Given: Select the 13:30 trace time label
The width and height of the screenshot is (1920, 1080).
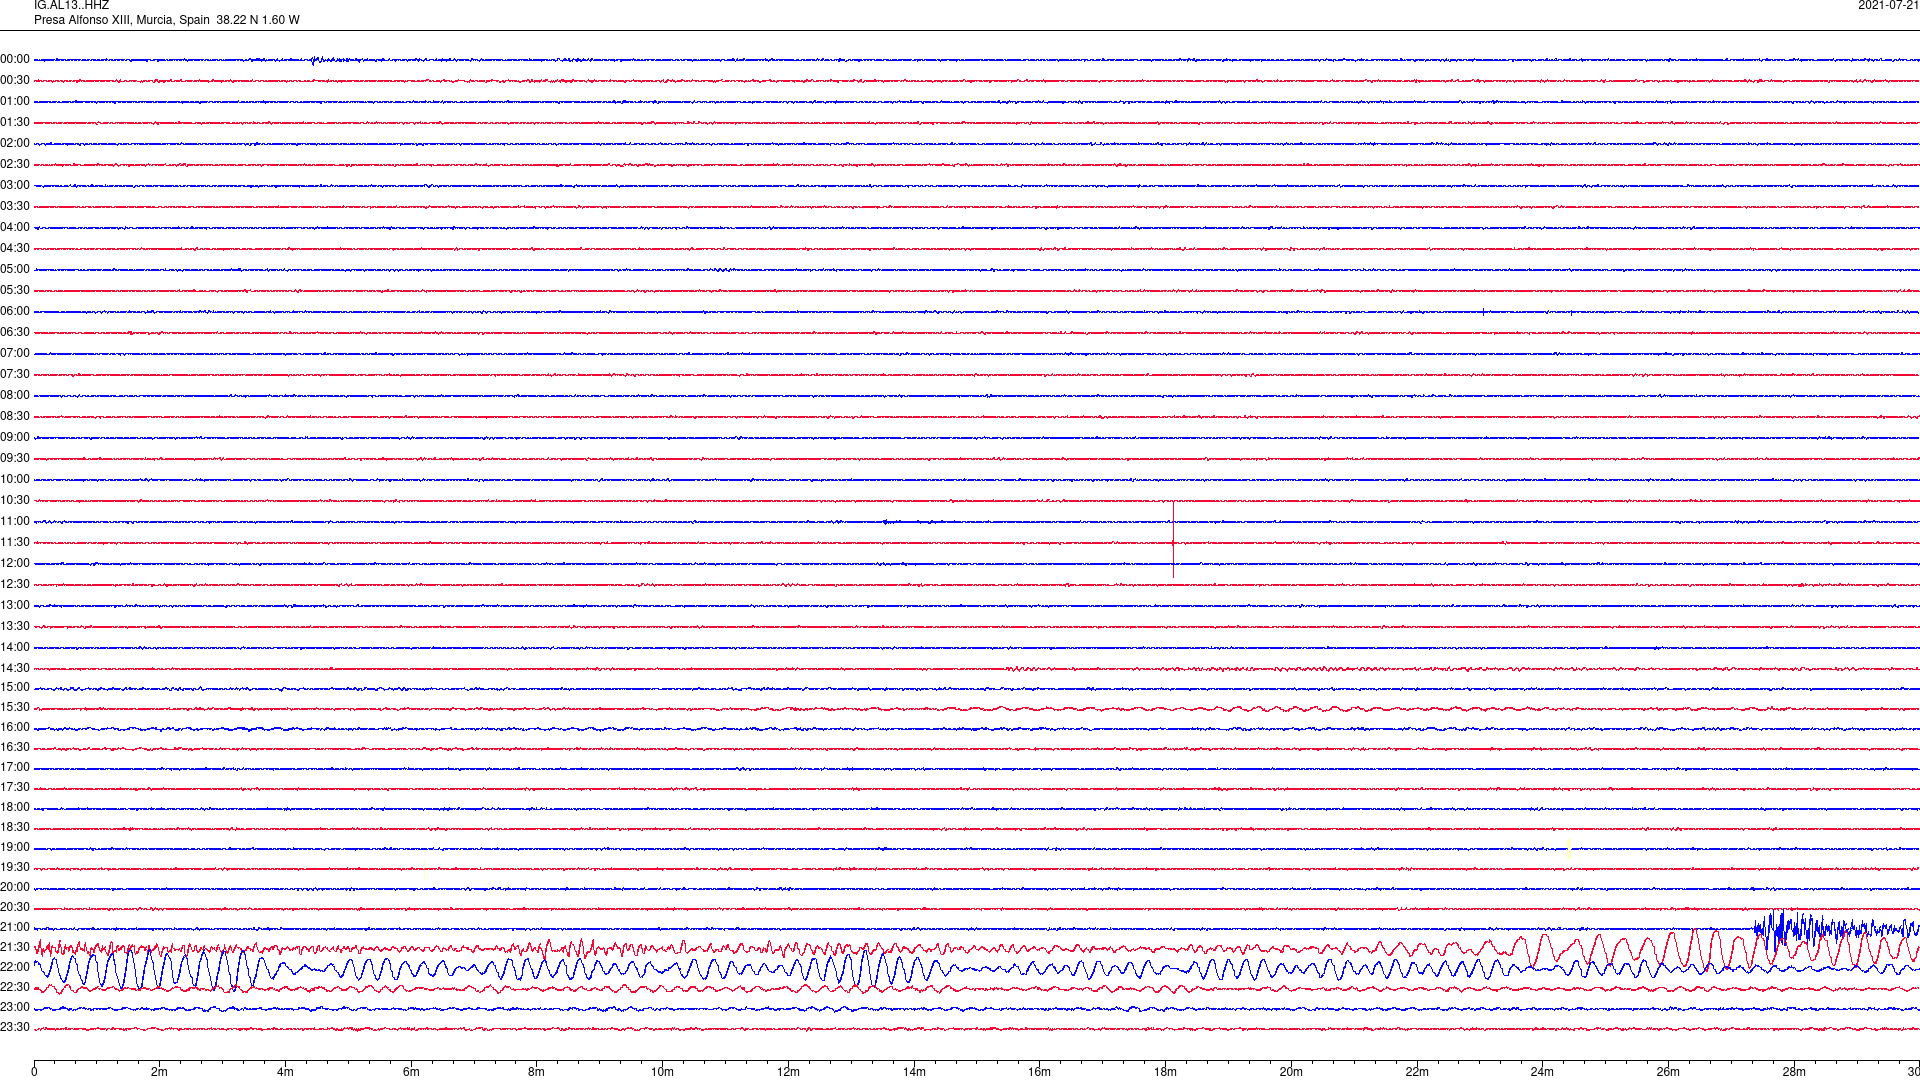Looking at the screenshot, I should click(x=15, y=627).
